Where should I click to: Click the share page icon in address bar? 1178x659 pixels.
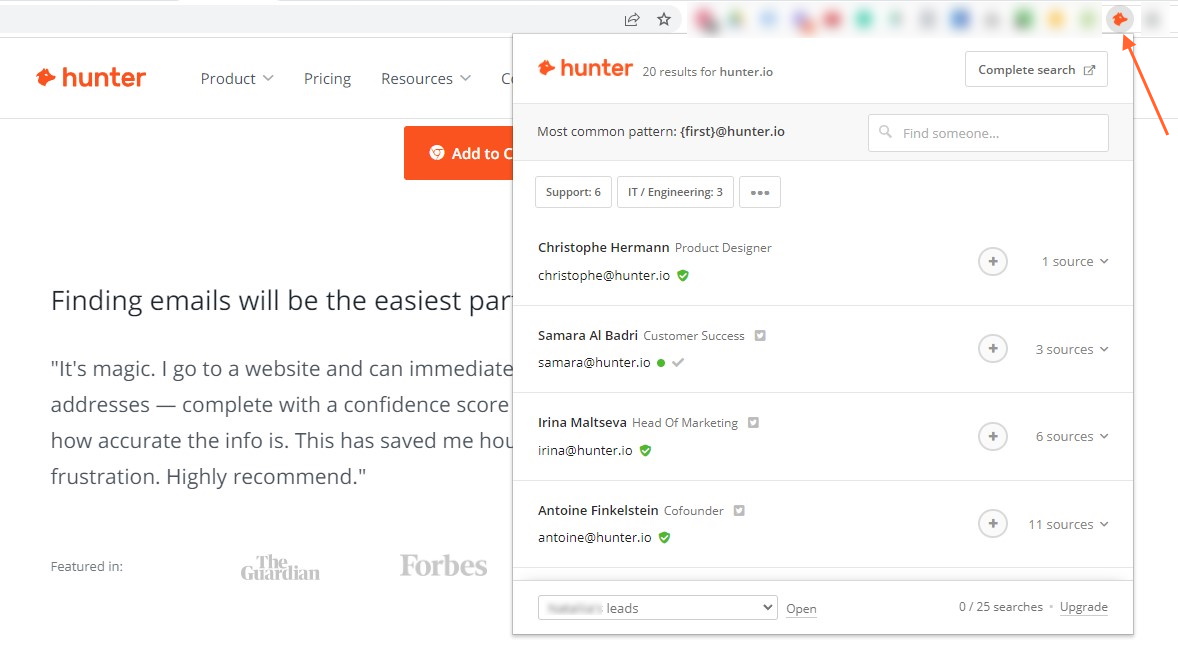pos(632,20)
